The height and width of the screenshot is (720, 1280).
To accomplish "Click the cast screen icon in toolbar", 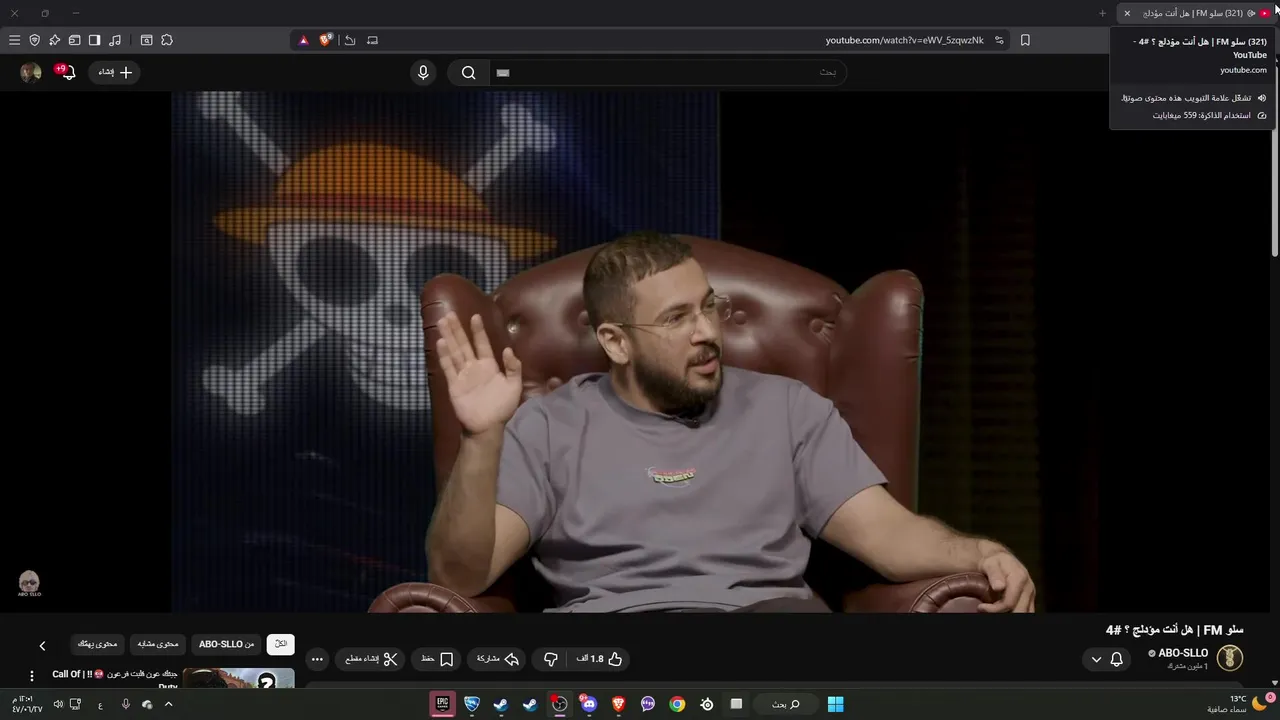I will (x=372, y=40).
